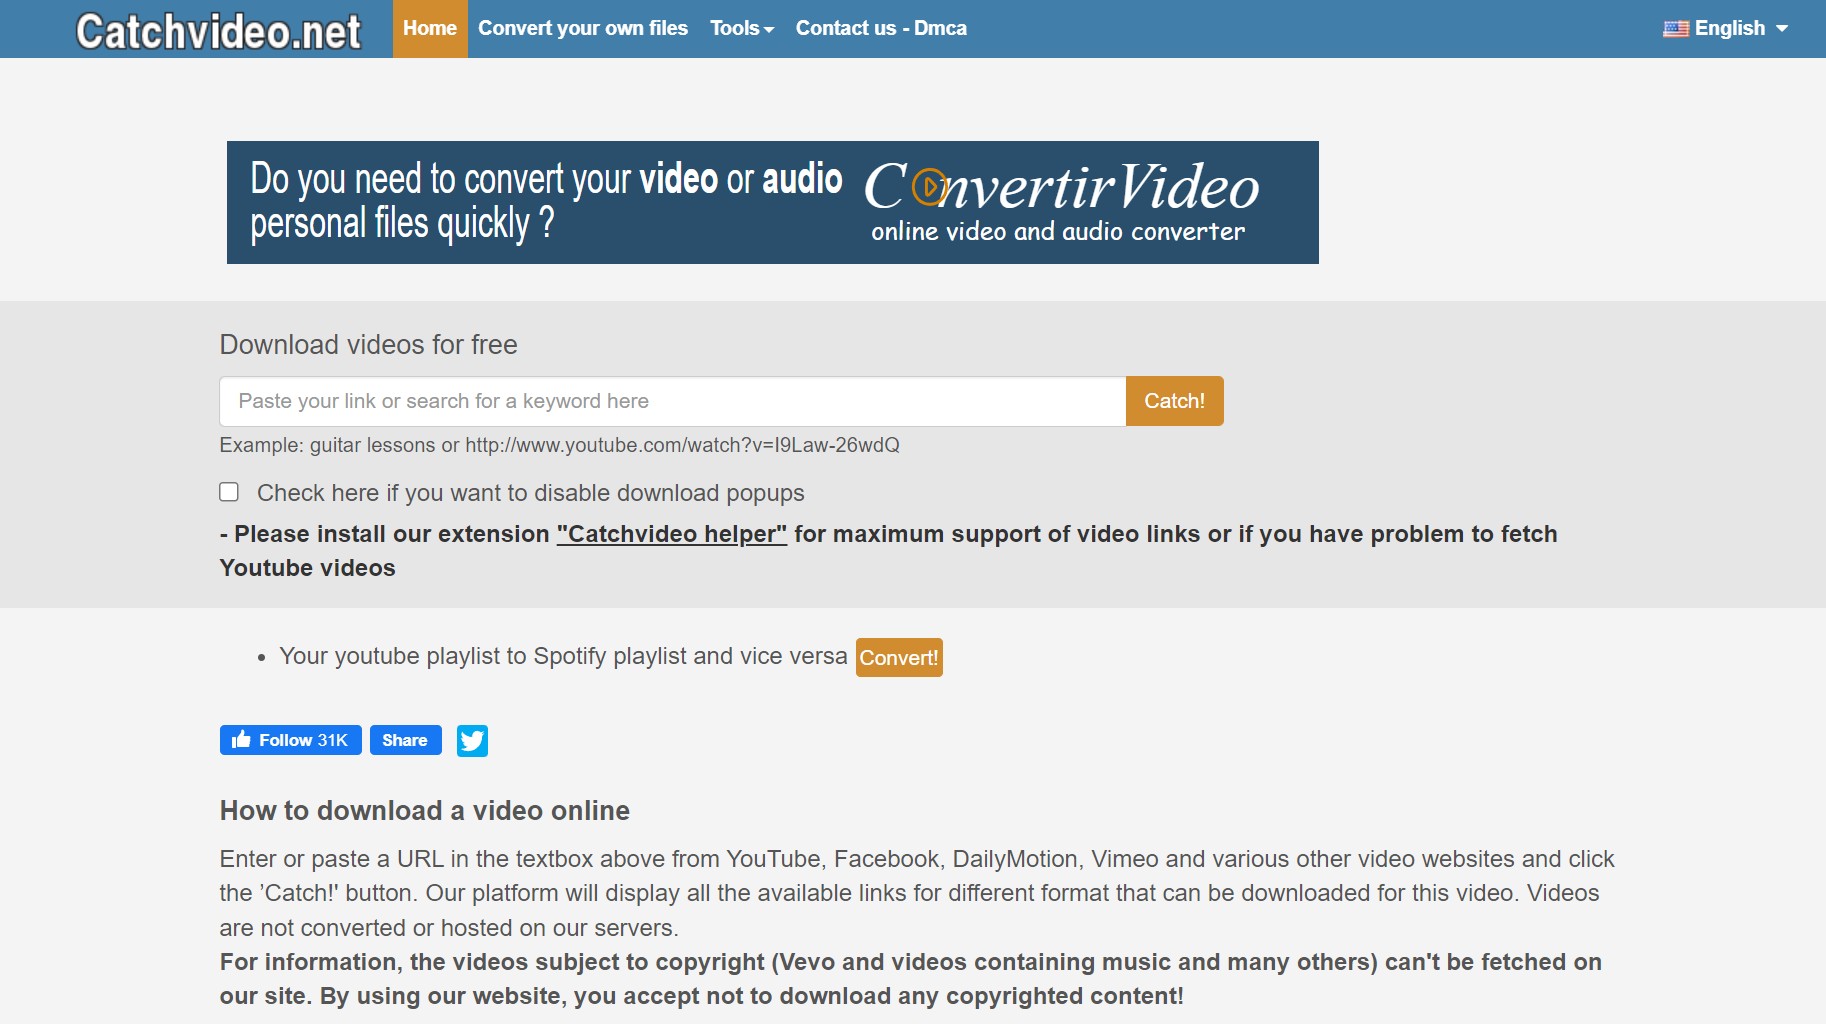Click the Catchvideo.net logo
Viewport: 1826px width, 1024px height.
(x=218, y=31)
